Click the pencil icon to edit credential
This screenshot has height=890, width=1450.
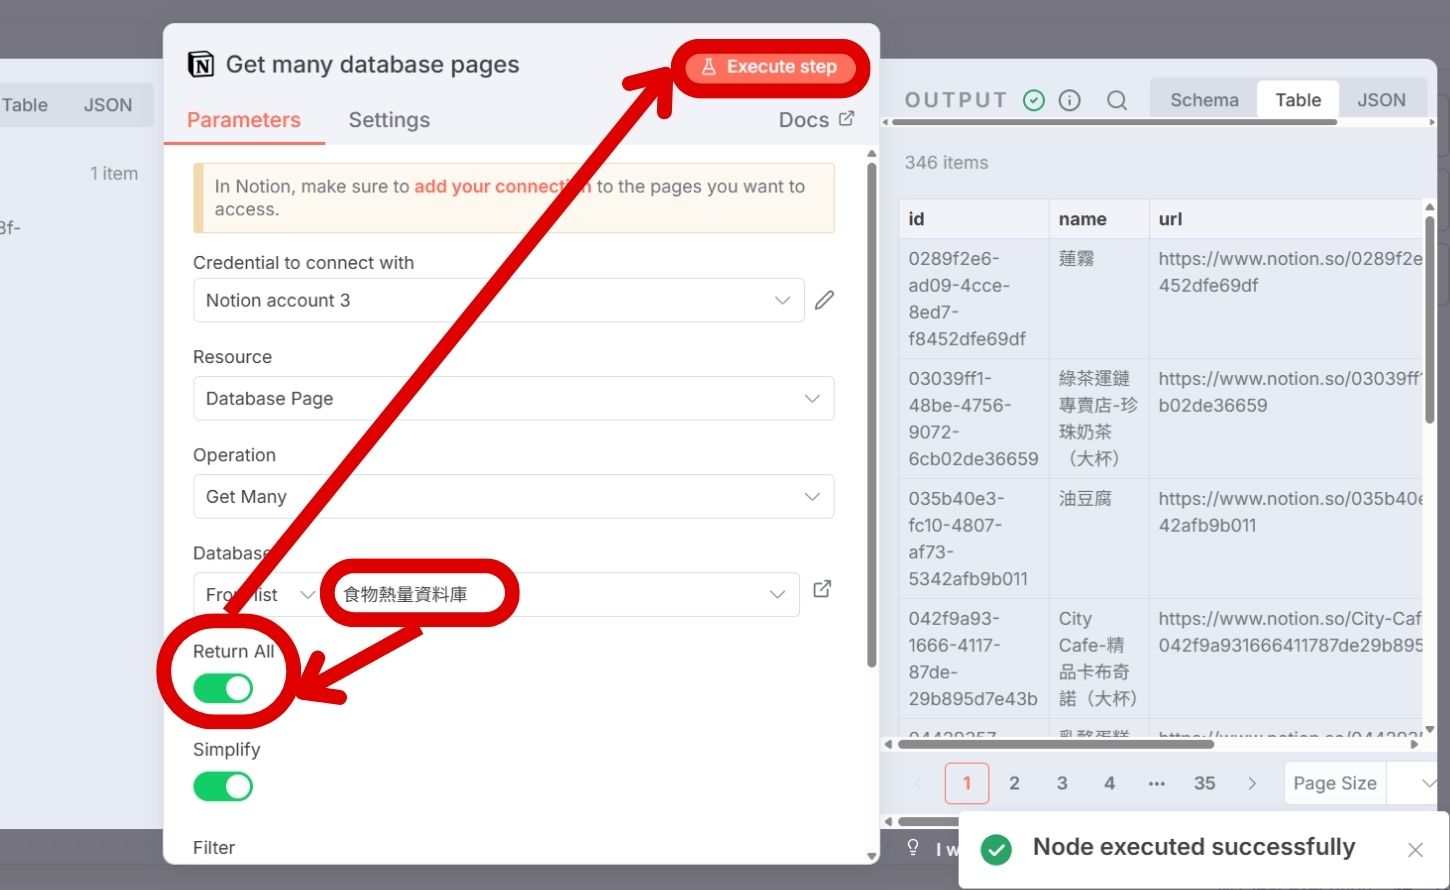[x=824, y=300]
